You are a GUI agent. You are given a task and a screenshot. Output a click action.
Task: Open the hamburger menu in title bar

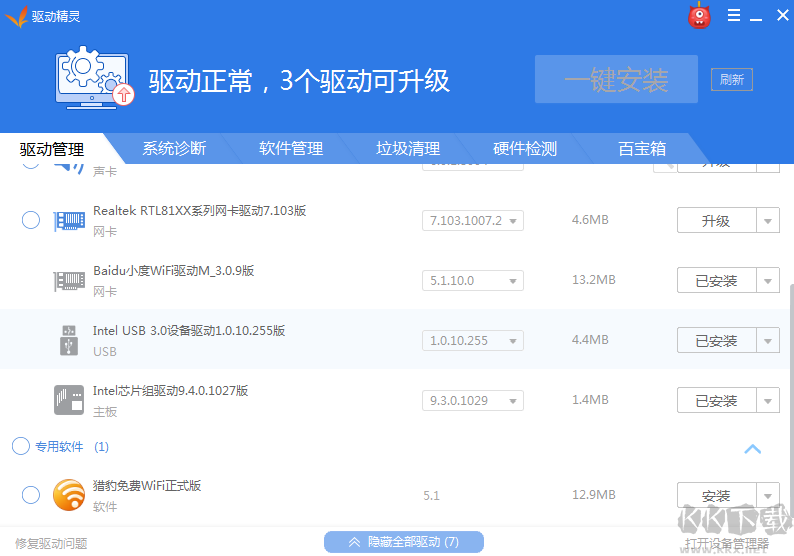734,15
